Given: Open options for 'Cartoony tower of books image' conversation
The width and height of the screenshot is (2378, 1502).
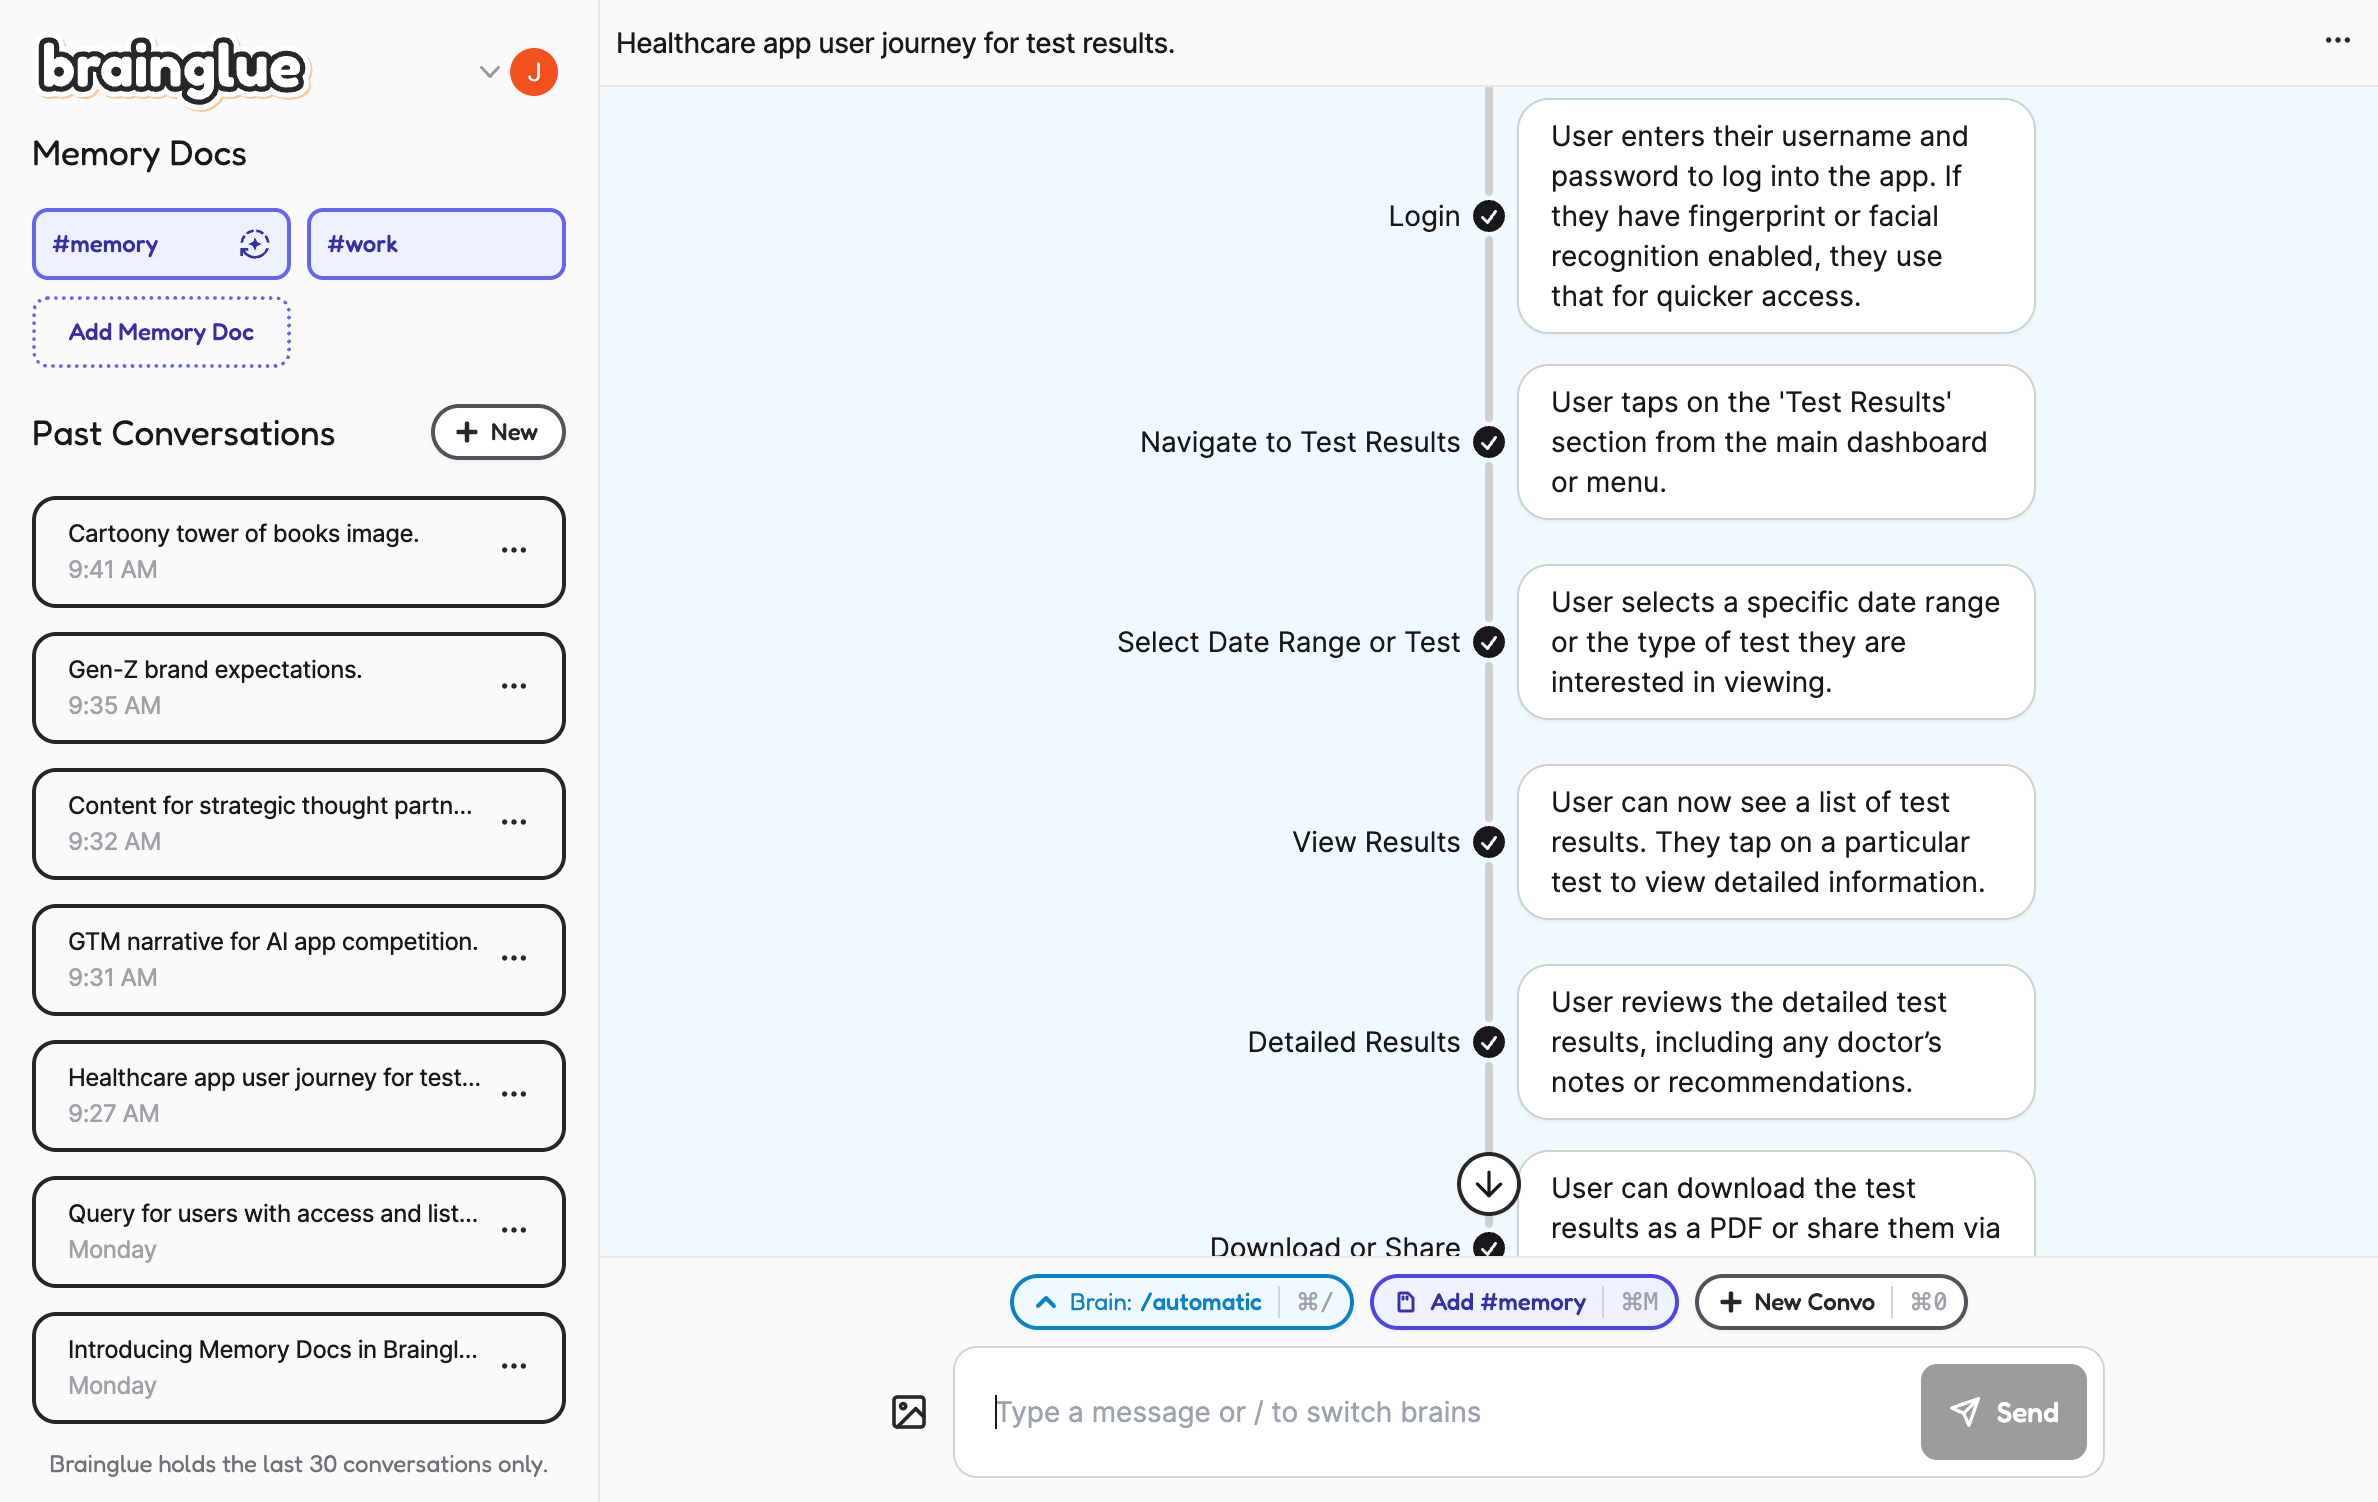Looking at the screenshot, I should pyautogui.click(x=514, y=550).
